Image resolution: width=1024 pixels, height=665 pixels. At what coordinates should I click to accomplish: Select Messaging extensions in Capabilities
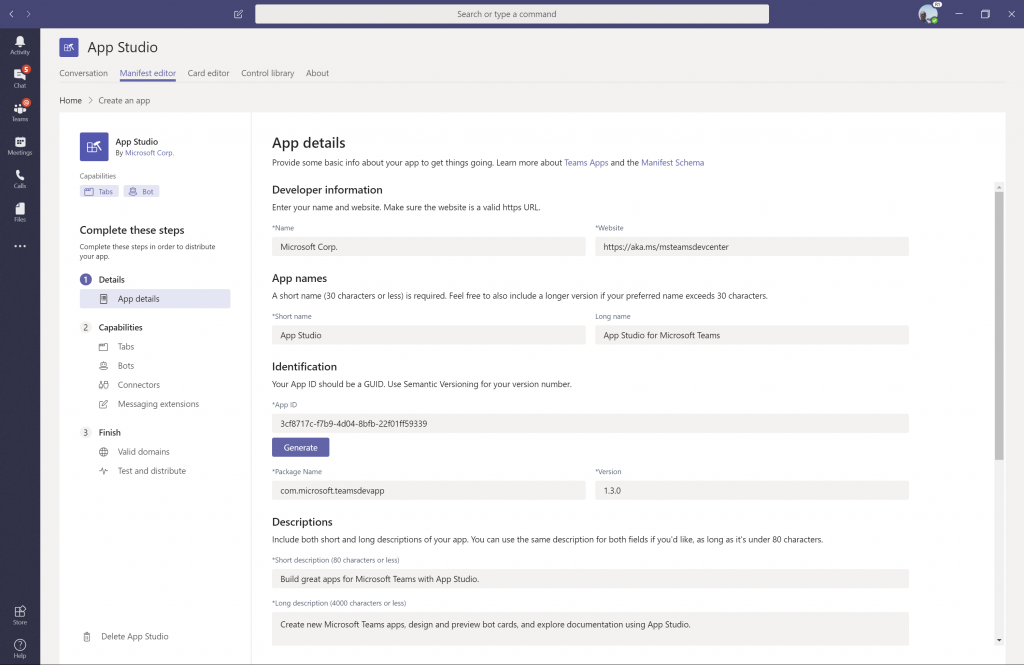pos(158,404)
